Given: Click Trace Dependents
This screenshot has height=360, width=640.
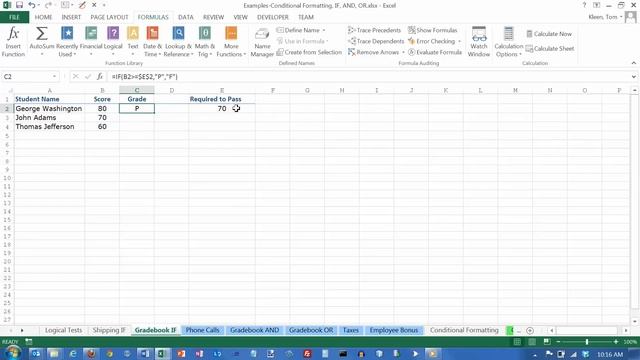Looking at the screenshot, I should [x=376, y=41].
